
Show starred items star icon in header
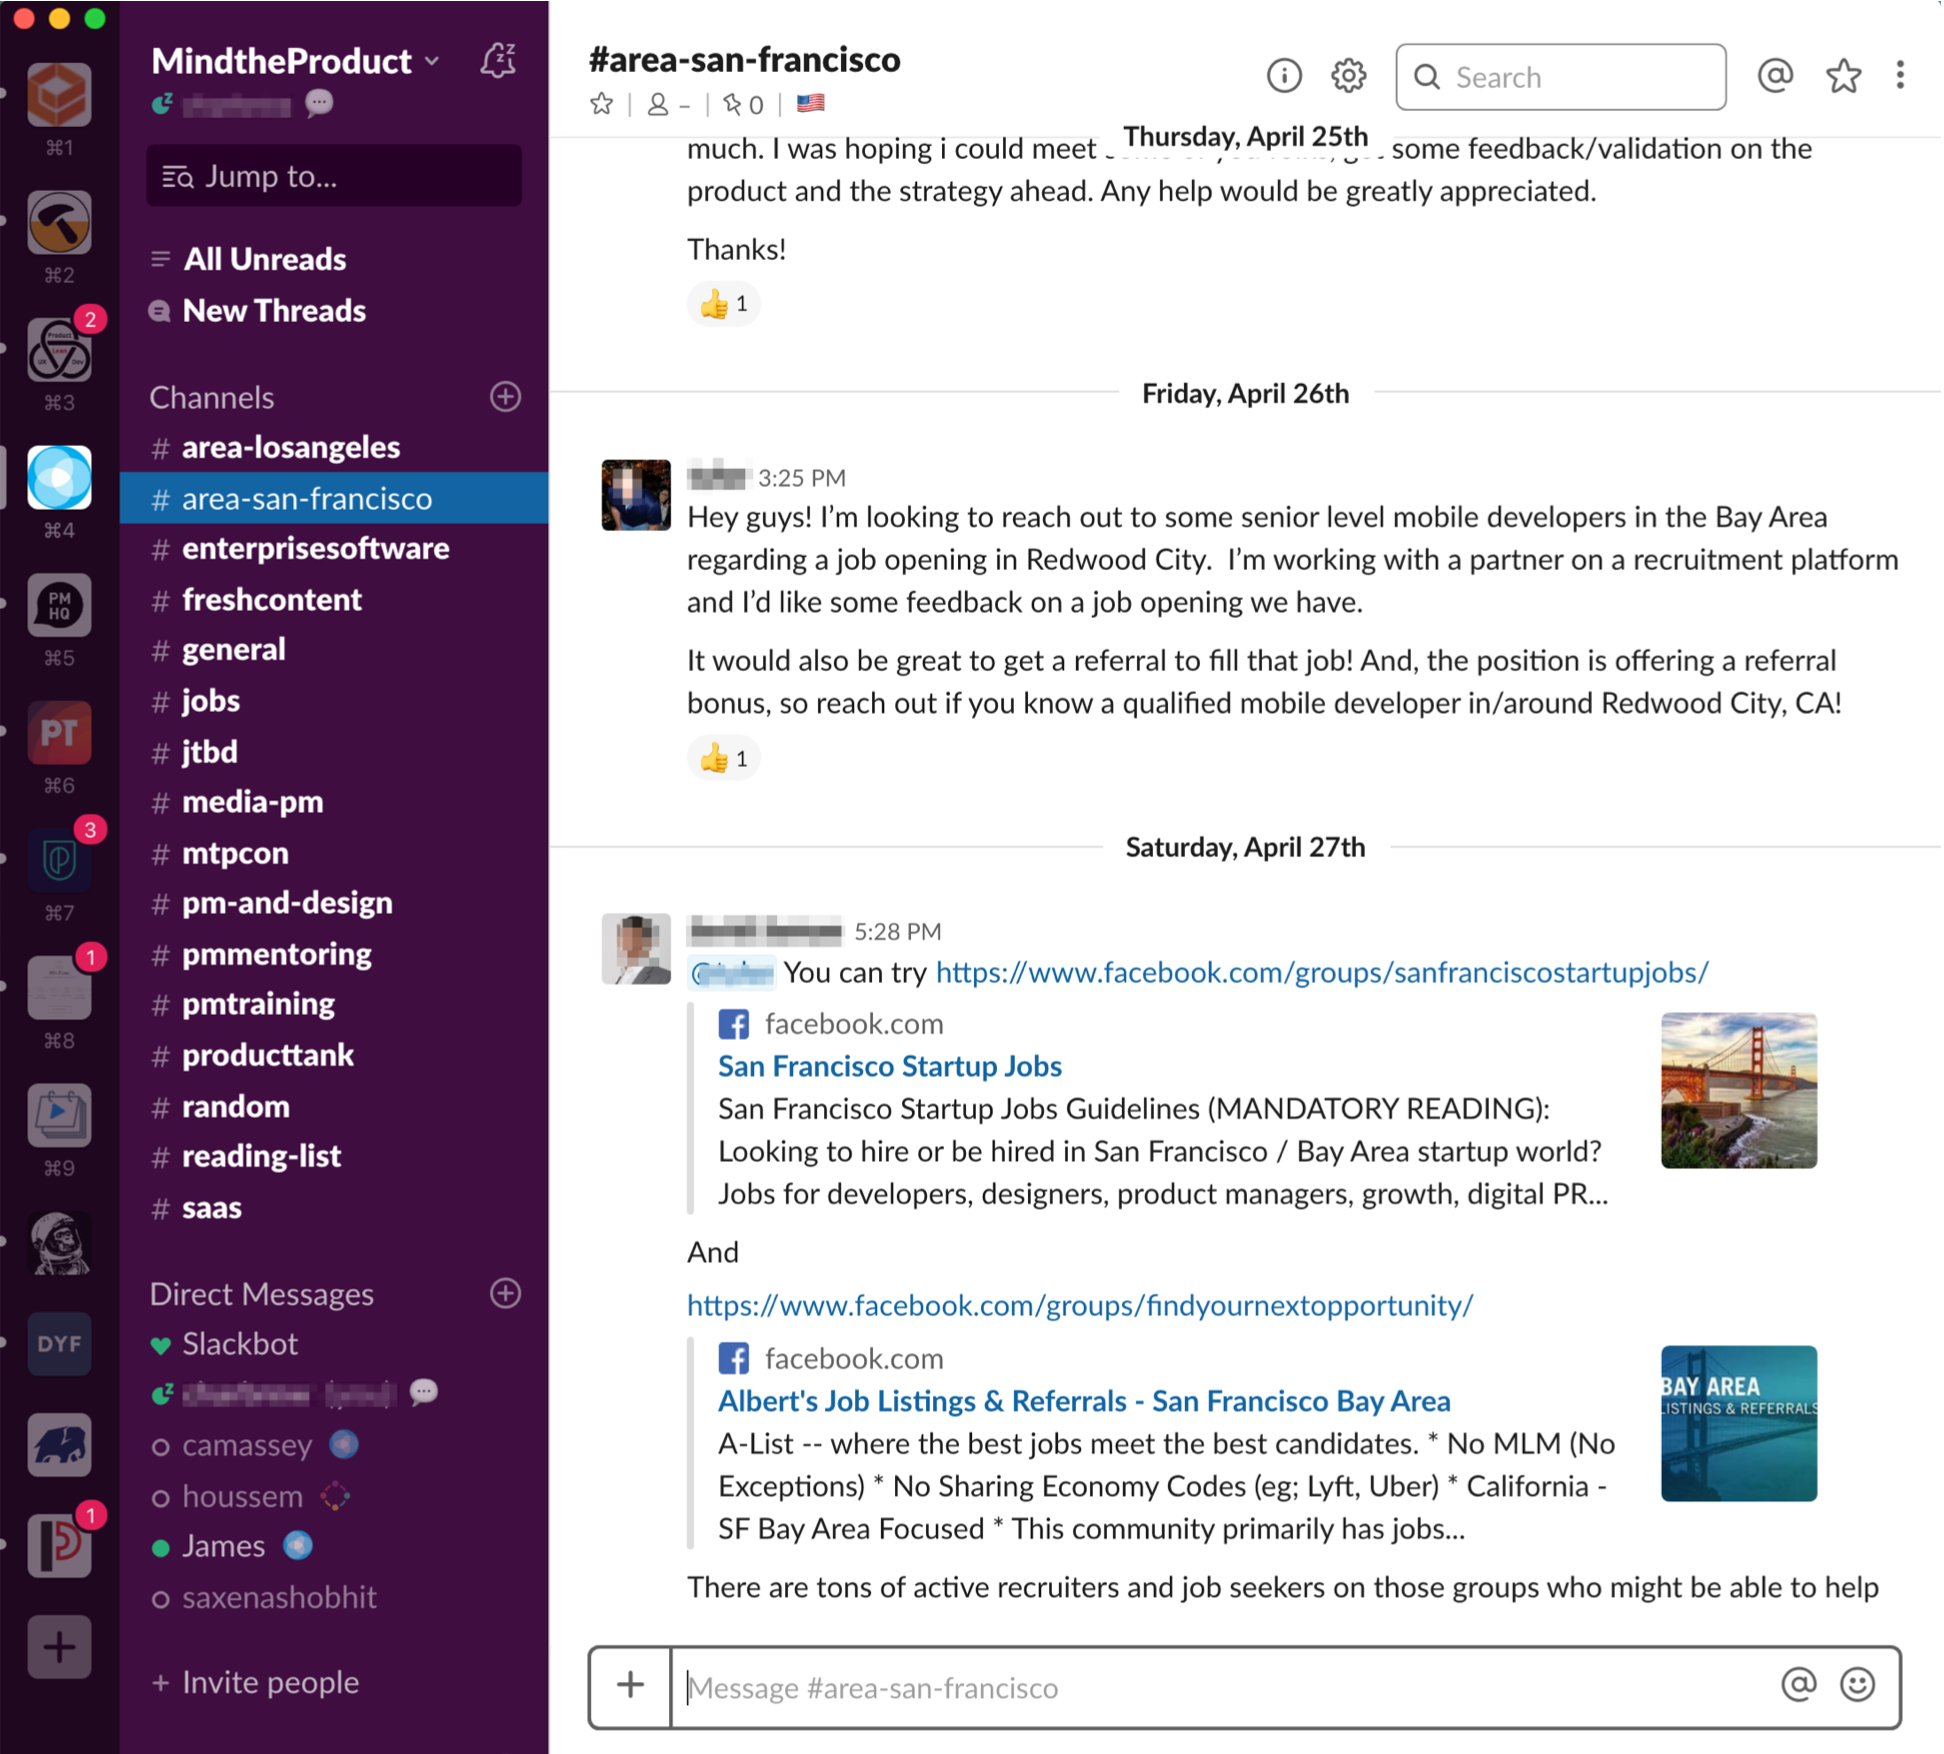click(1843, 76)
